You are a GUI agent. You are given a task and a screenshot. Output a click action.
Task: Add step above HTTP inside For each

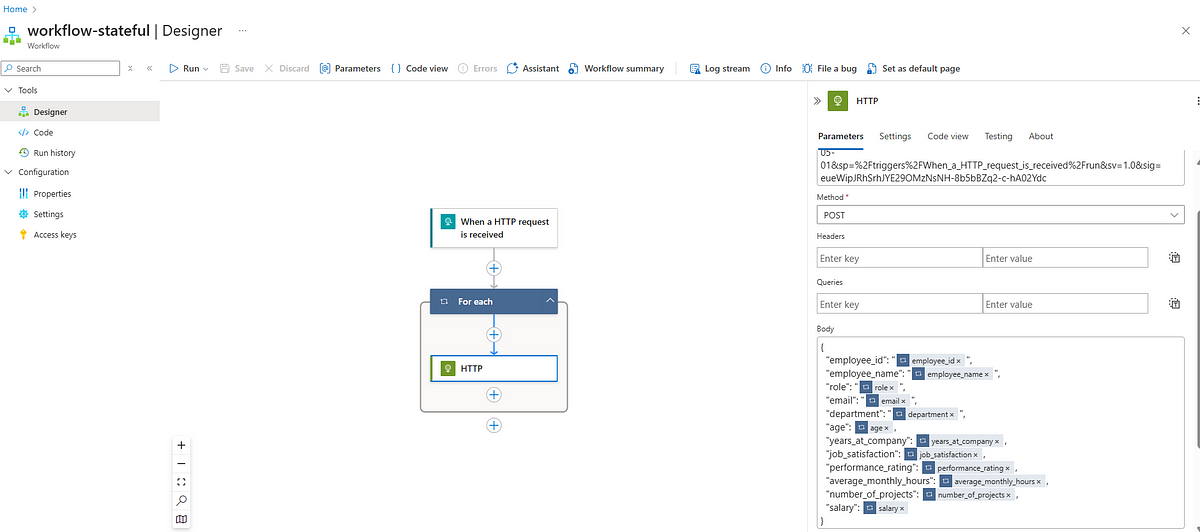pyautogui.click(x=493, y=335)
